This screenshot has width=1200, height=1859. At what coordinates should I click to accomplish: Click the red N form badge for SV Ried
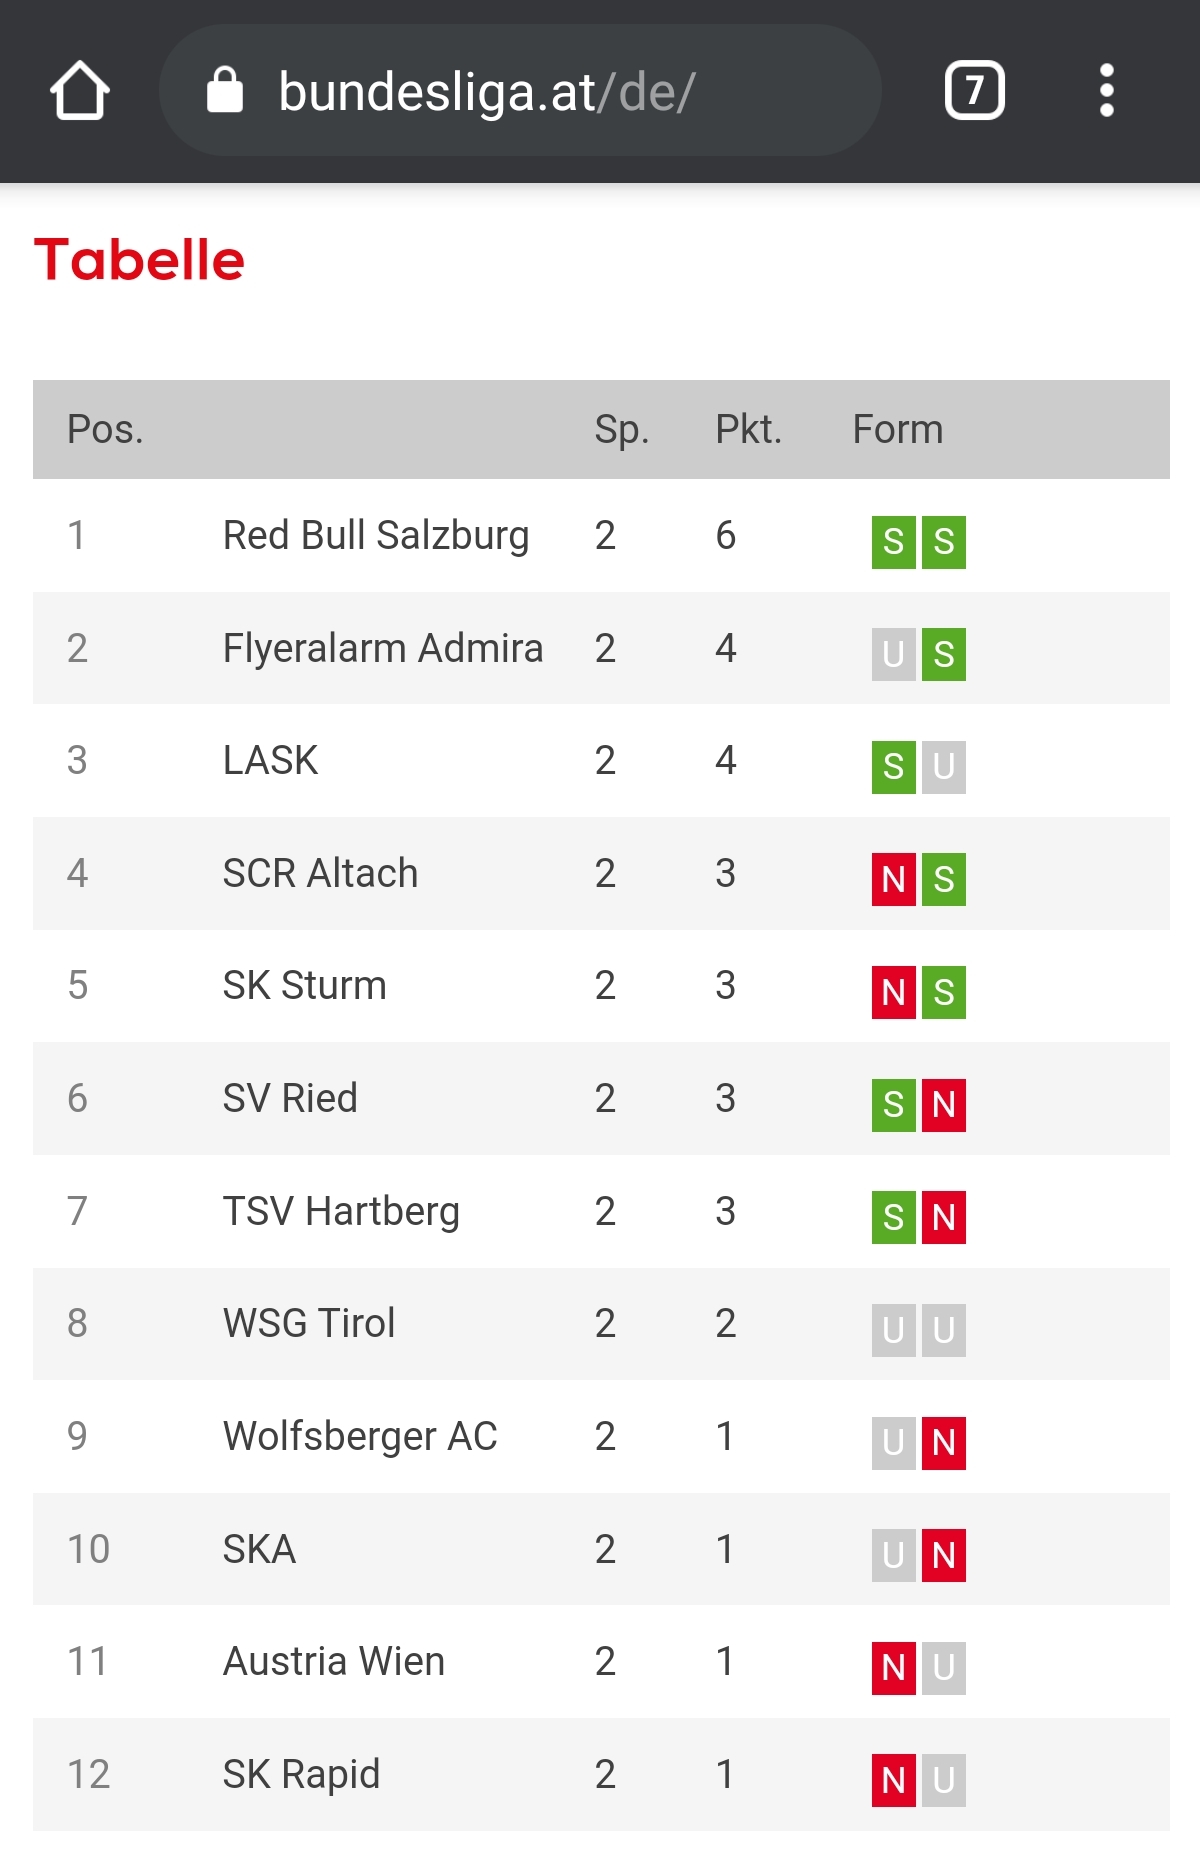click(944, 1105)
